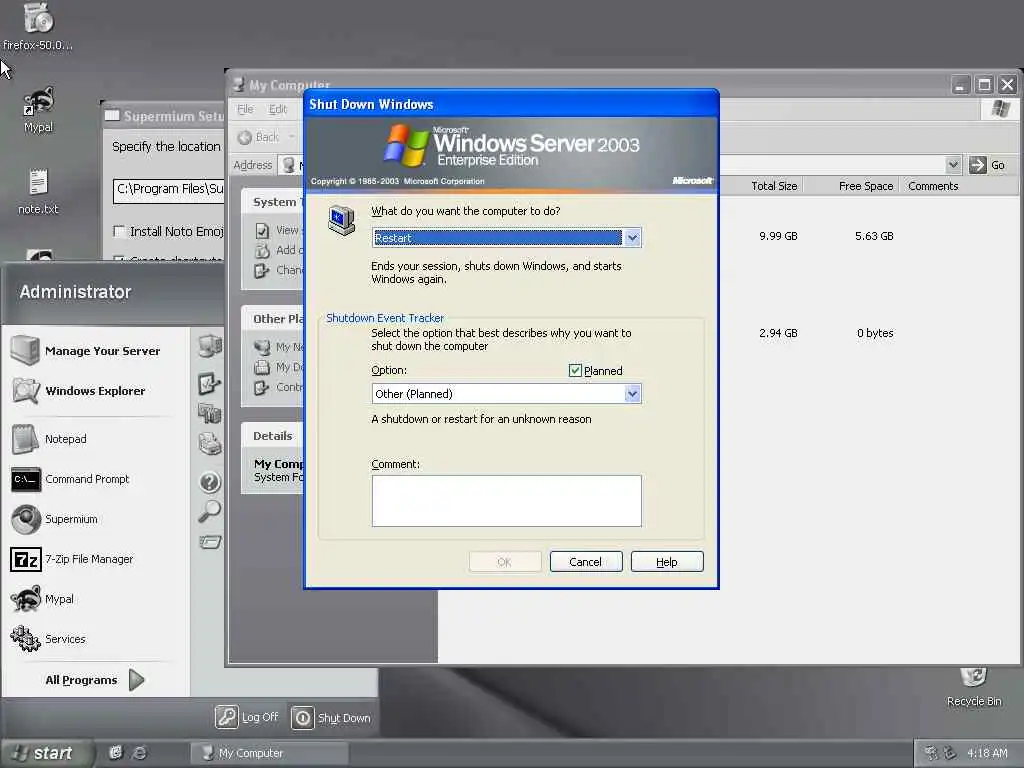Image resolution: width=1024 pixels, height=768 pixels.
Task: Click the 0 bytes free space cell
Action: (875, 333)
